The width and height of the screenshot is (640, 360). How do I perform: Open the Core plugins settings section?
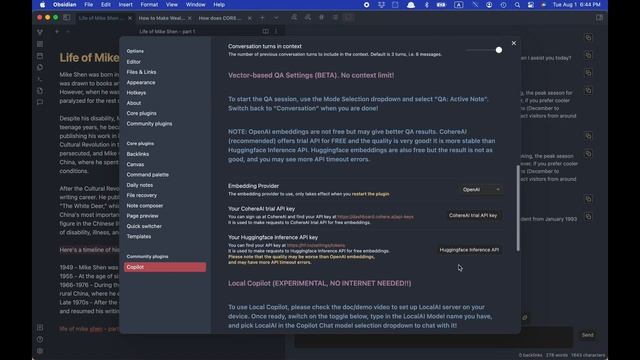tap(141, 113)
